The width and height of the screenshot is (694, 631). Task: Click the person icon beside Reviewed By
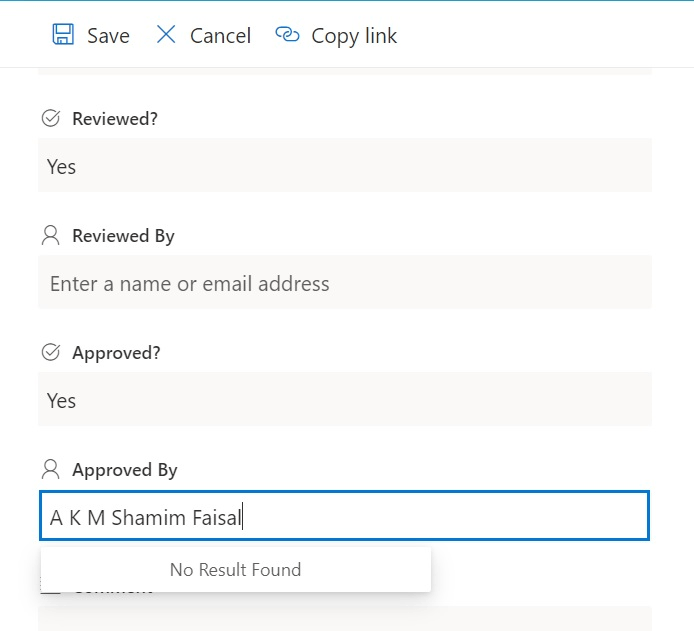(x=50, y=235)
